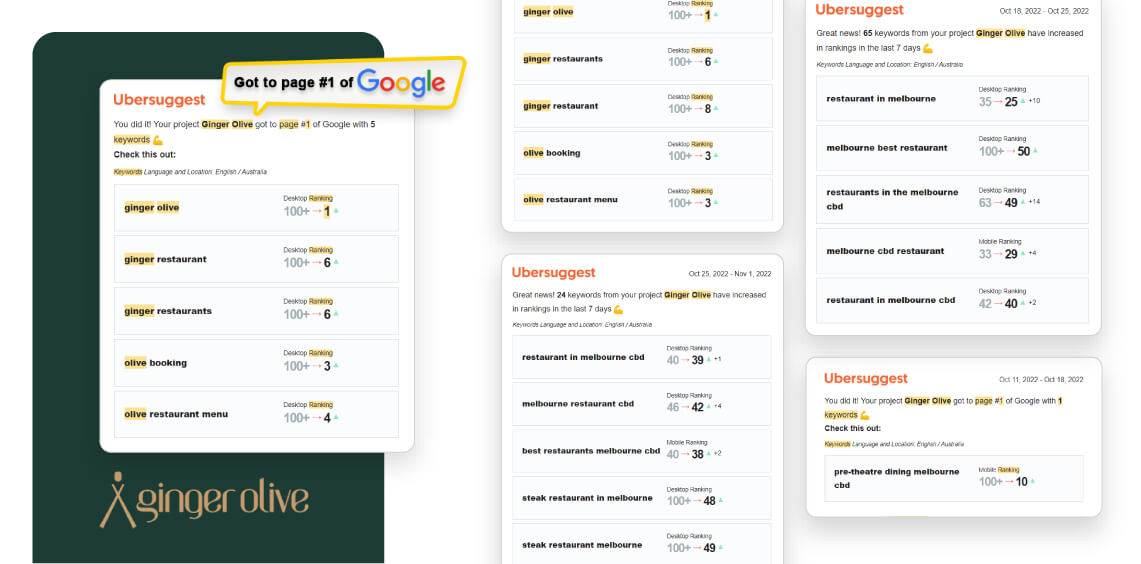Image resolution: width=1141 pixels, height=564 pixels.
Task: Select the 'best restaurants melbourne cbd' keyword
Action: [x=591, y=450]
